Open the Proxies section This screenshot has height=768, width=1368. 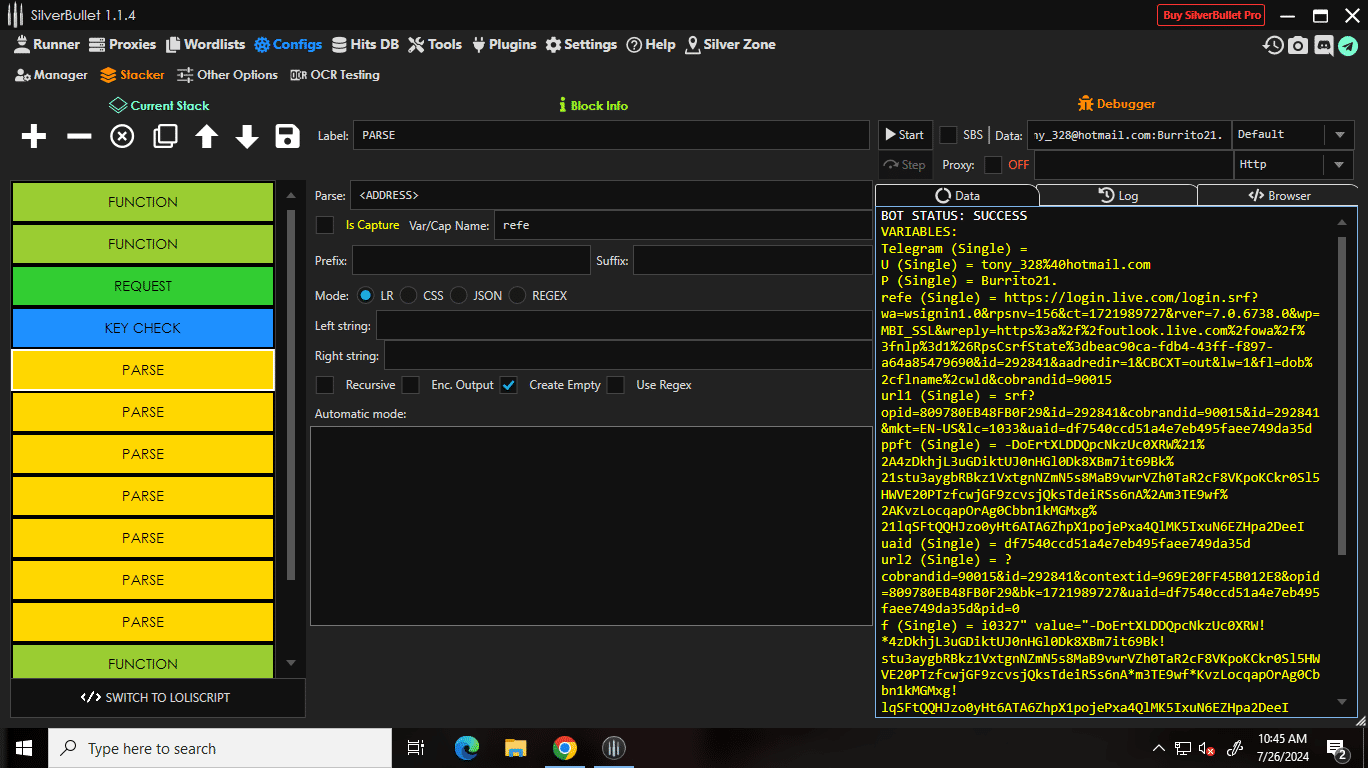tap(123, 44)
